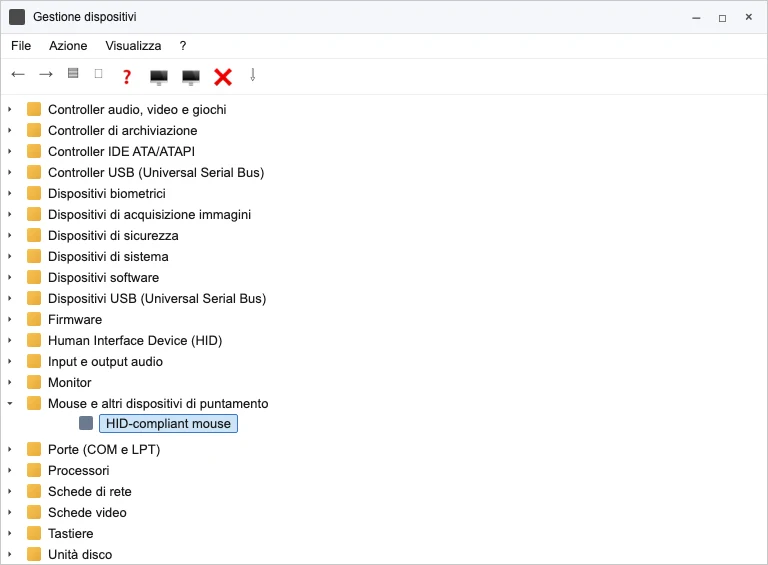Select the Dispositivi biometrici label
This screenshot has width=768, height=565.
[107, 193]
